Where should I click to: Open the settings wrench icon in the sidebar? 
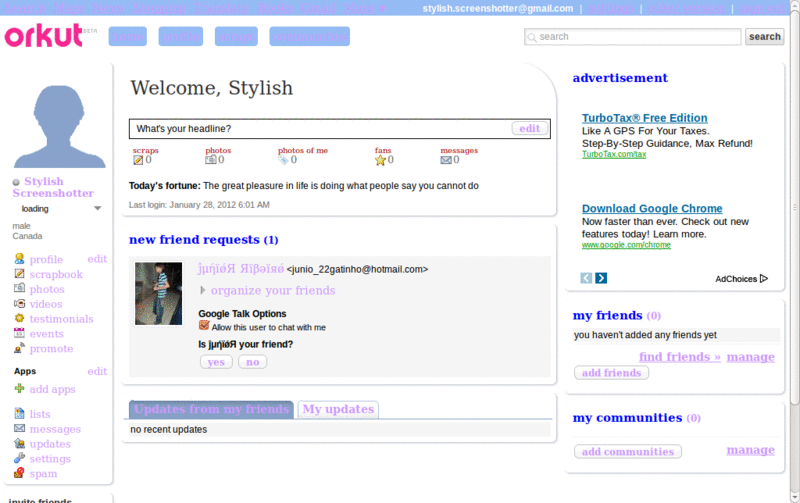tap(19, 458)
